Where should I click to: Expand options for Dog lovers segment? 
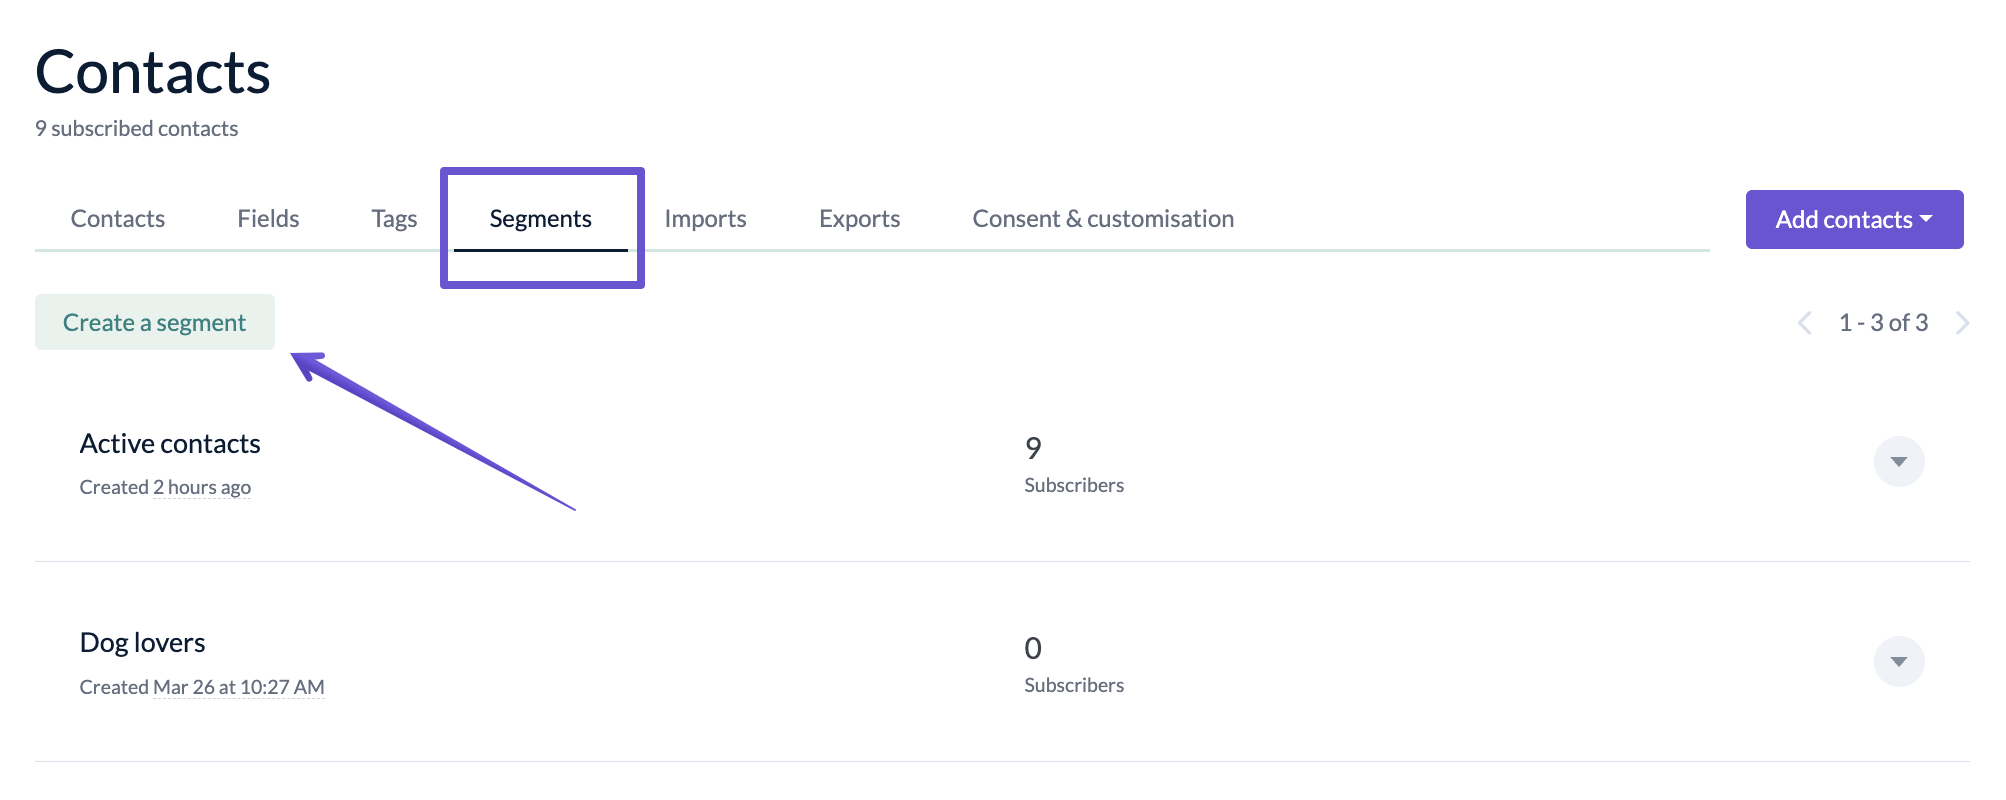tap(1899, 661)
